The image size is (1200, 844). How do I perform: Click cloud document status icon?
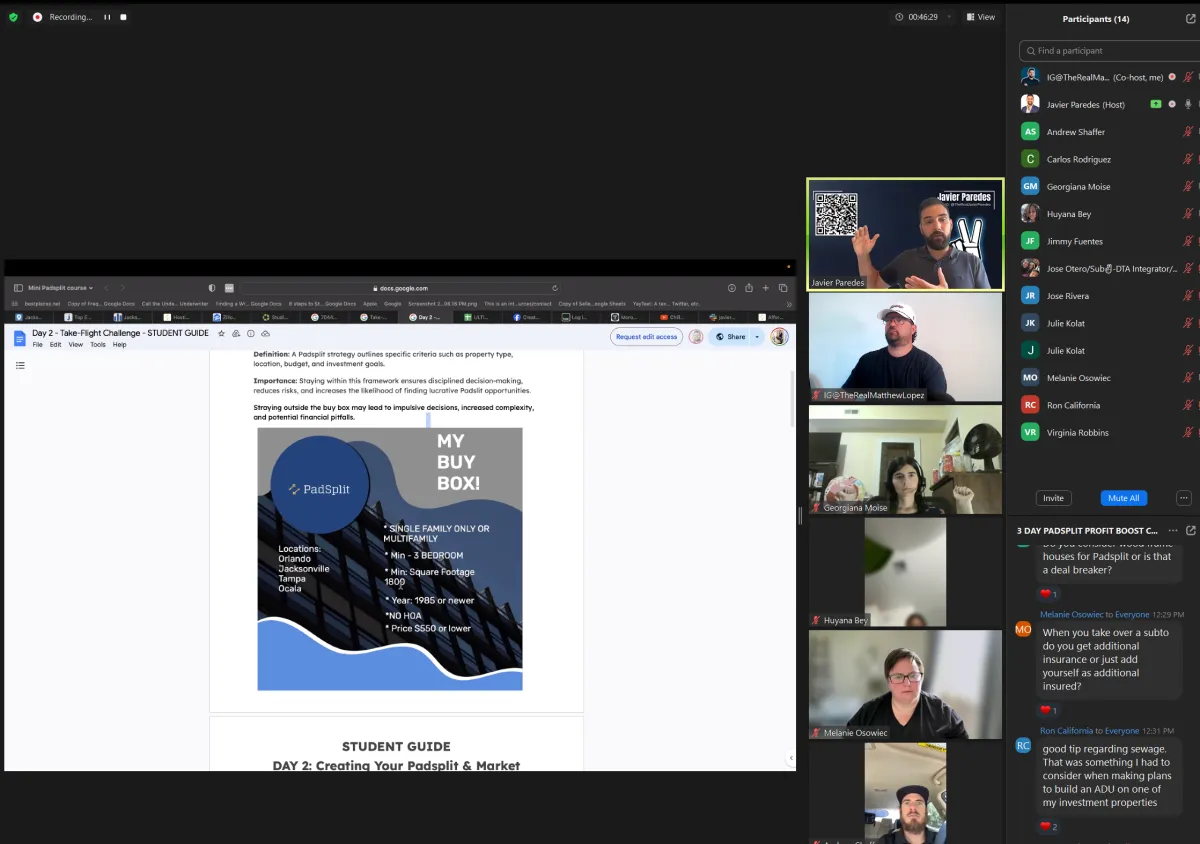(x=265, y=334)
